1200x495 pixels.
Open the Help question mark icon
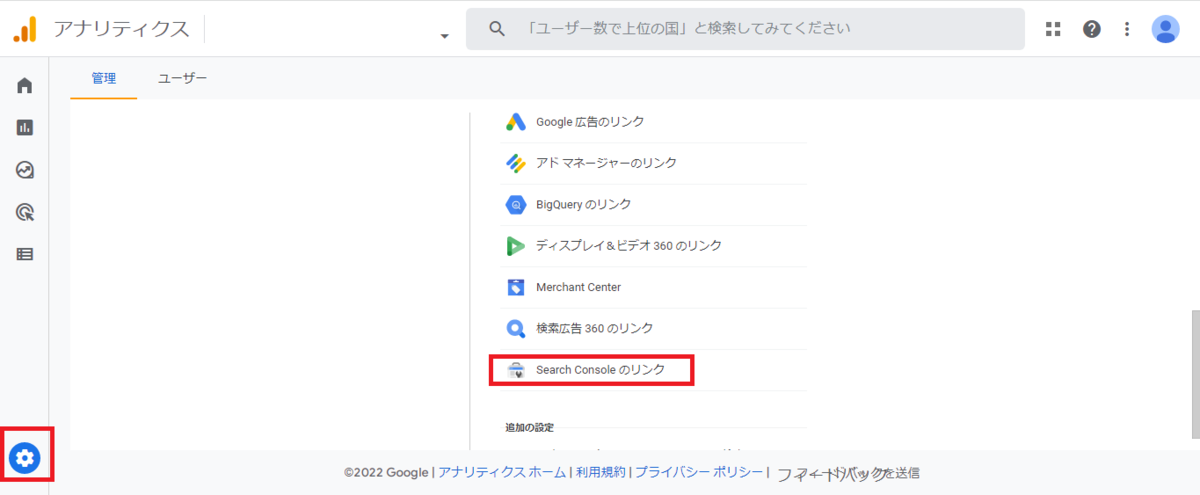click(x=1092, y=29)
